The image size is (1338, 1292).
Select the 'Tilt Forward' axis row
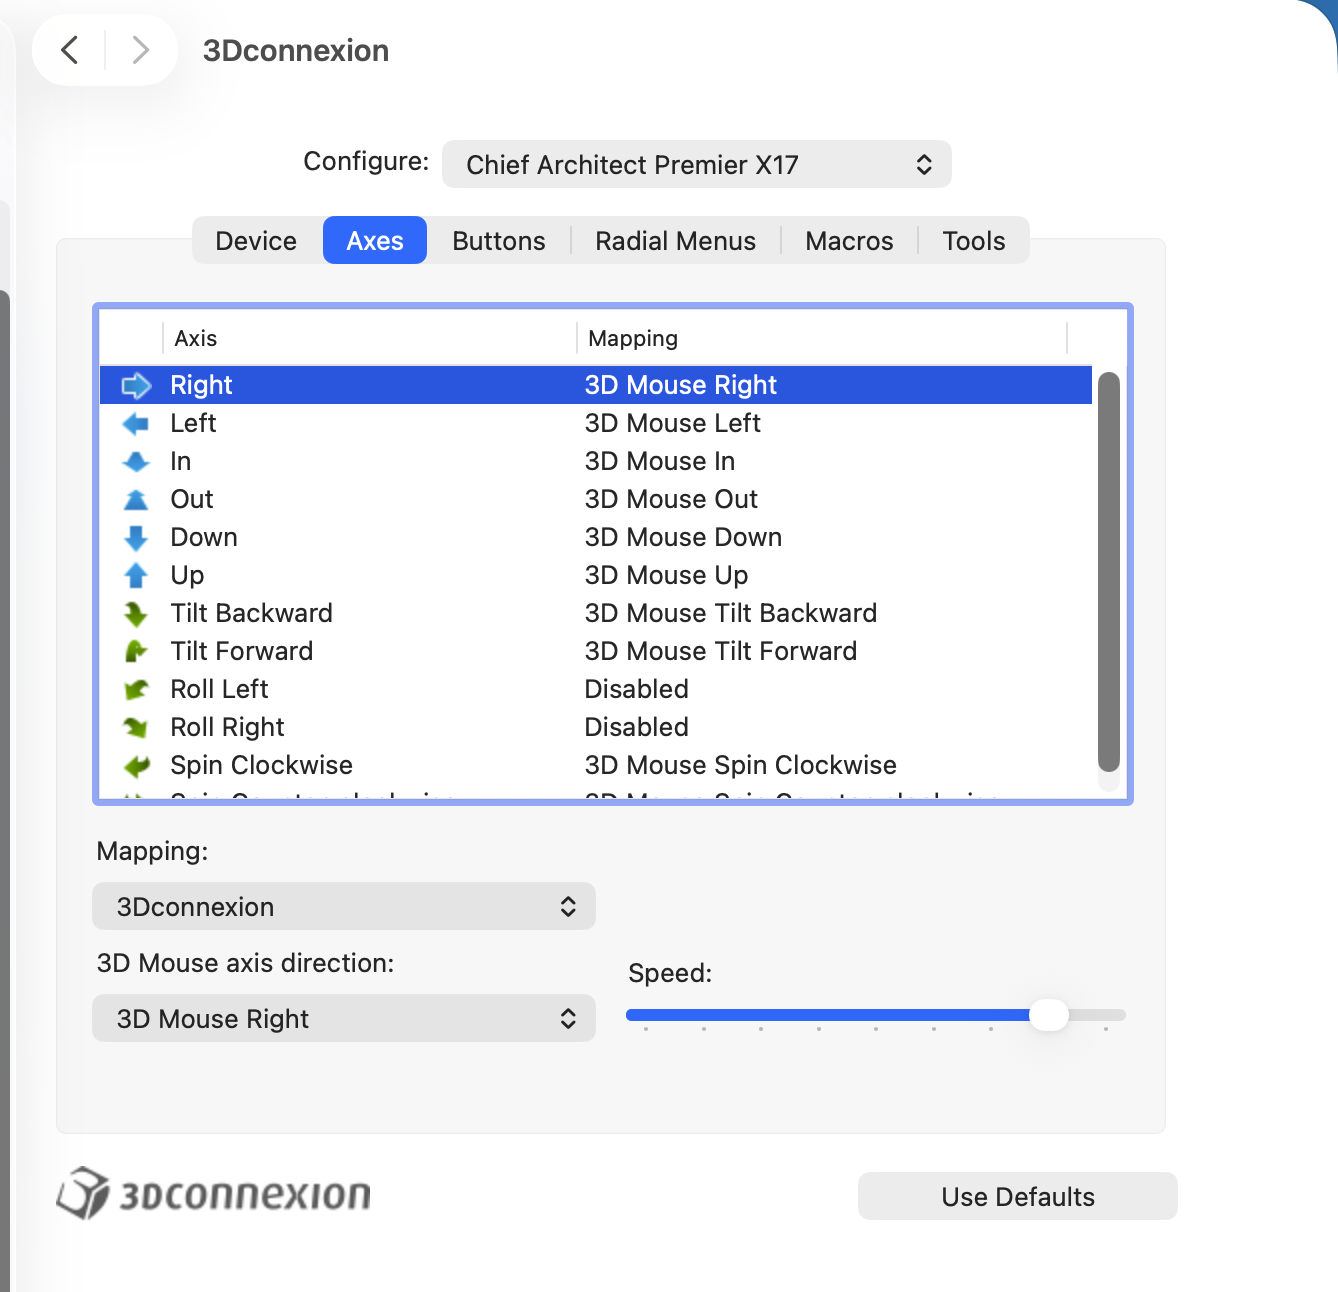(x=596, y=651)
